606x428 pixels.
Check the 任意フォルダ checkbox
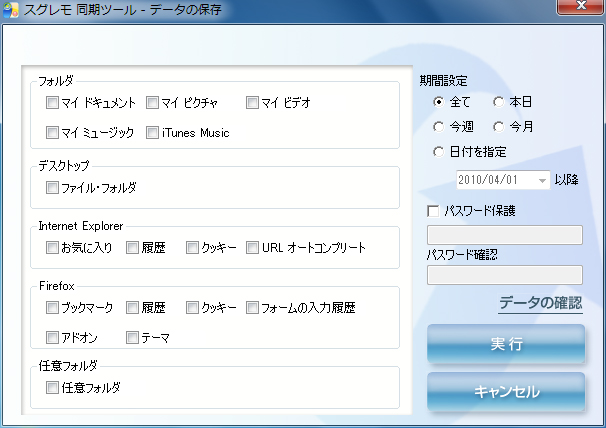[x=52, y=387]
